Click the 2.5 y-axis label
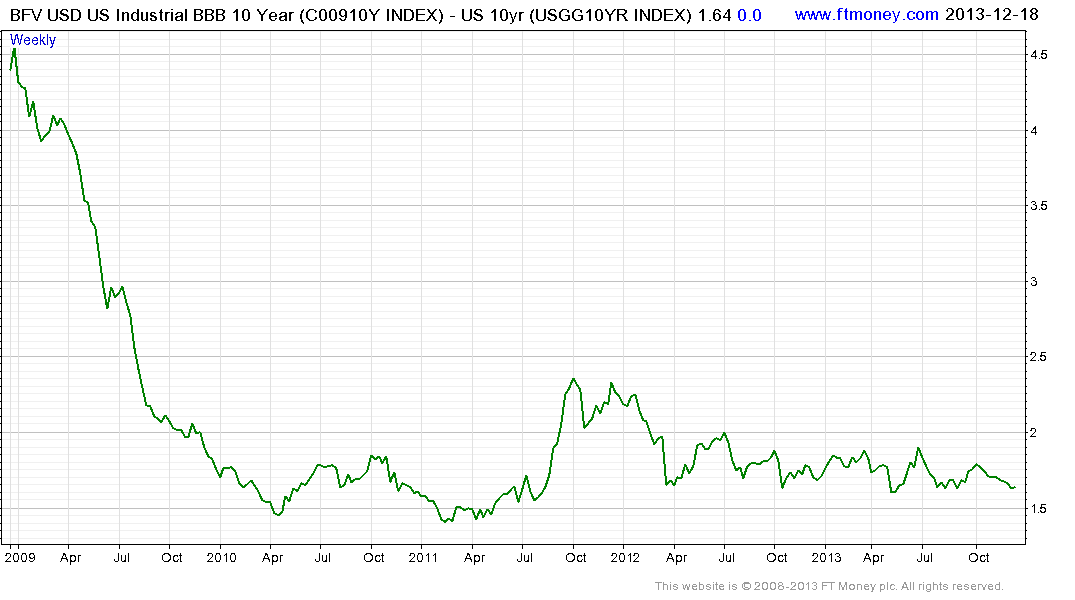 click(1039, 357)
